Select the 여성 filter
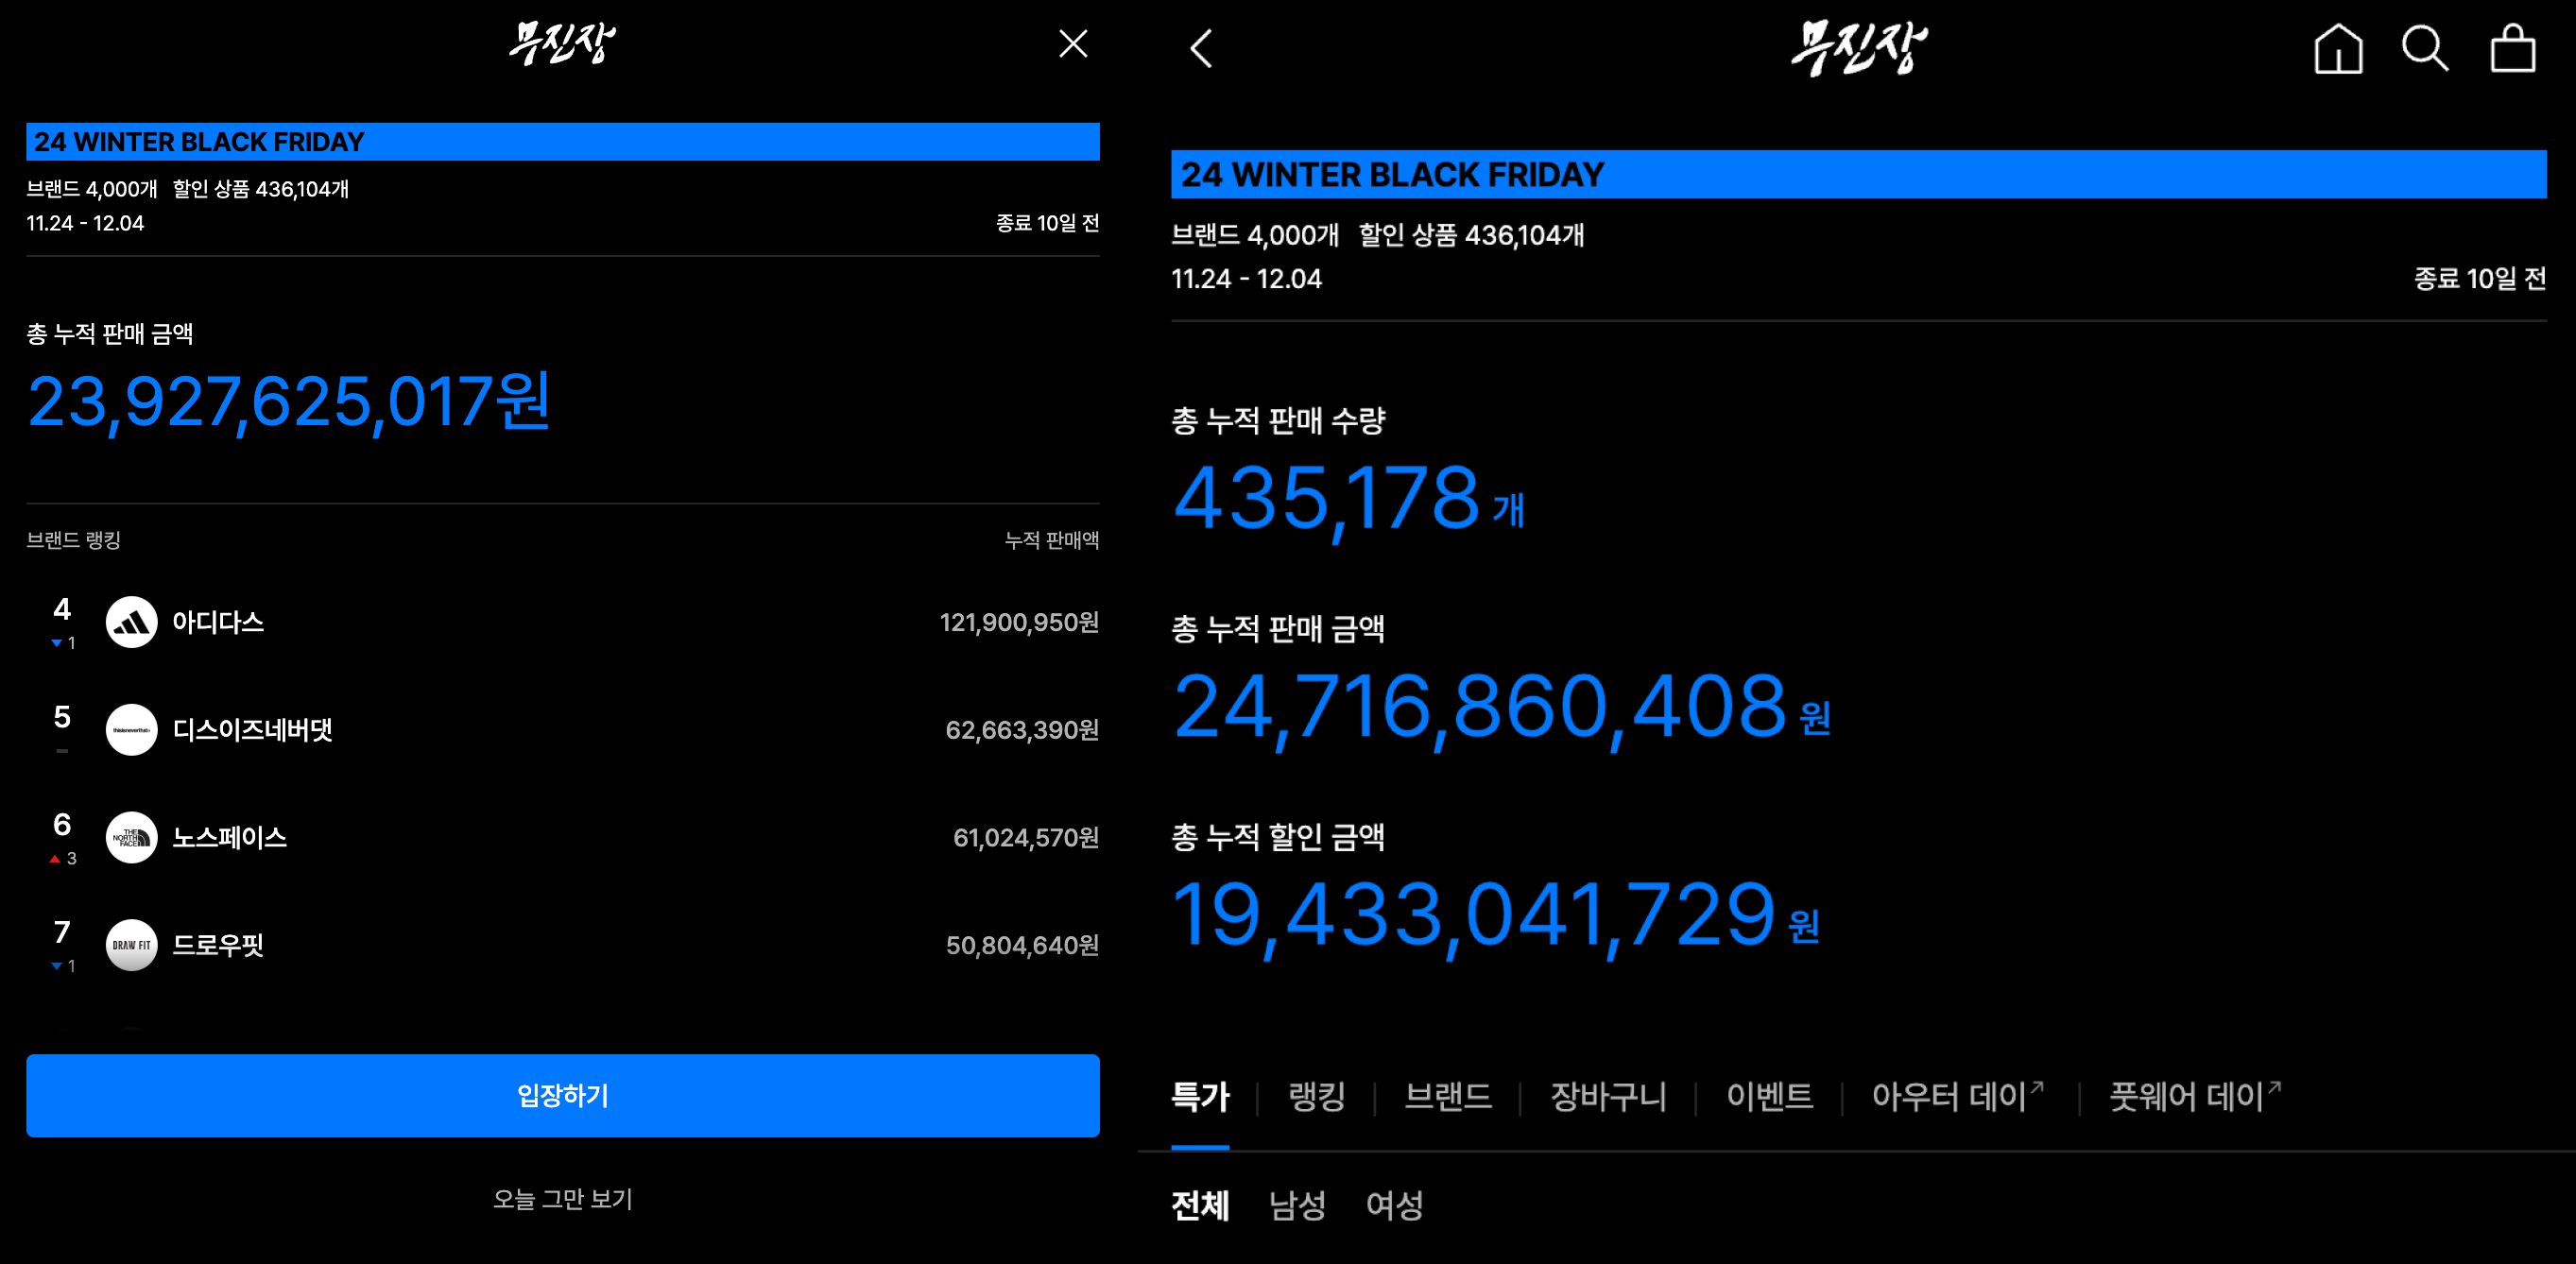Screen dimensions: 2576x1264 pyautogui.click(x=1394, y=1205)
